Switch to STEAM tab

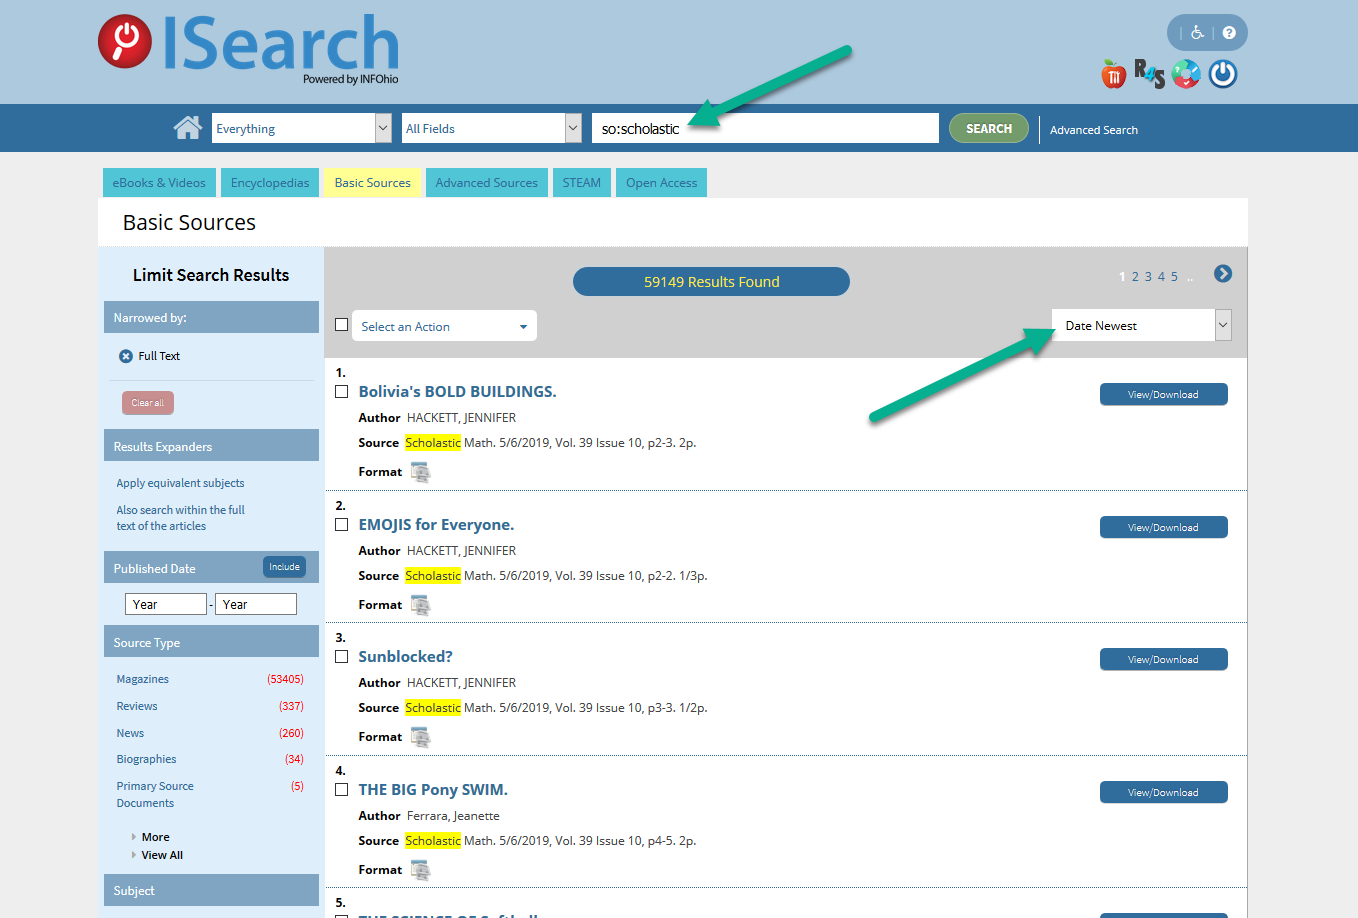[582, 183]
